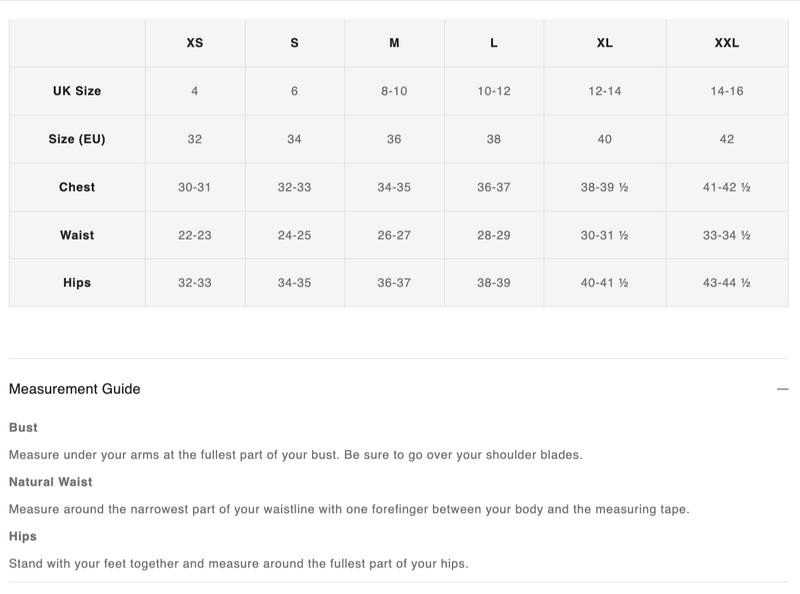Screen dimensions: 800x594
Task: Click the EU size 40 cell
Action: (605, 139)
